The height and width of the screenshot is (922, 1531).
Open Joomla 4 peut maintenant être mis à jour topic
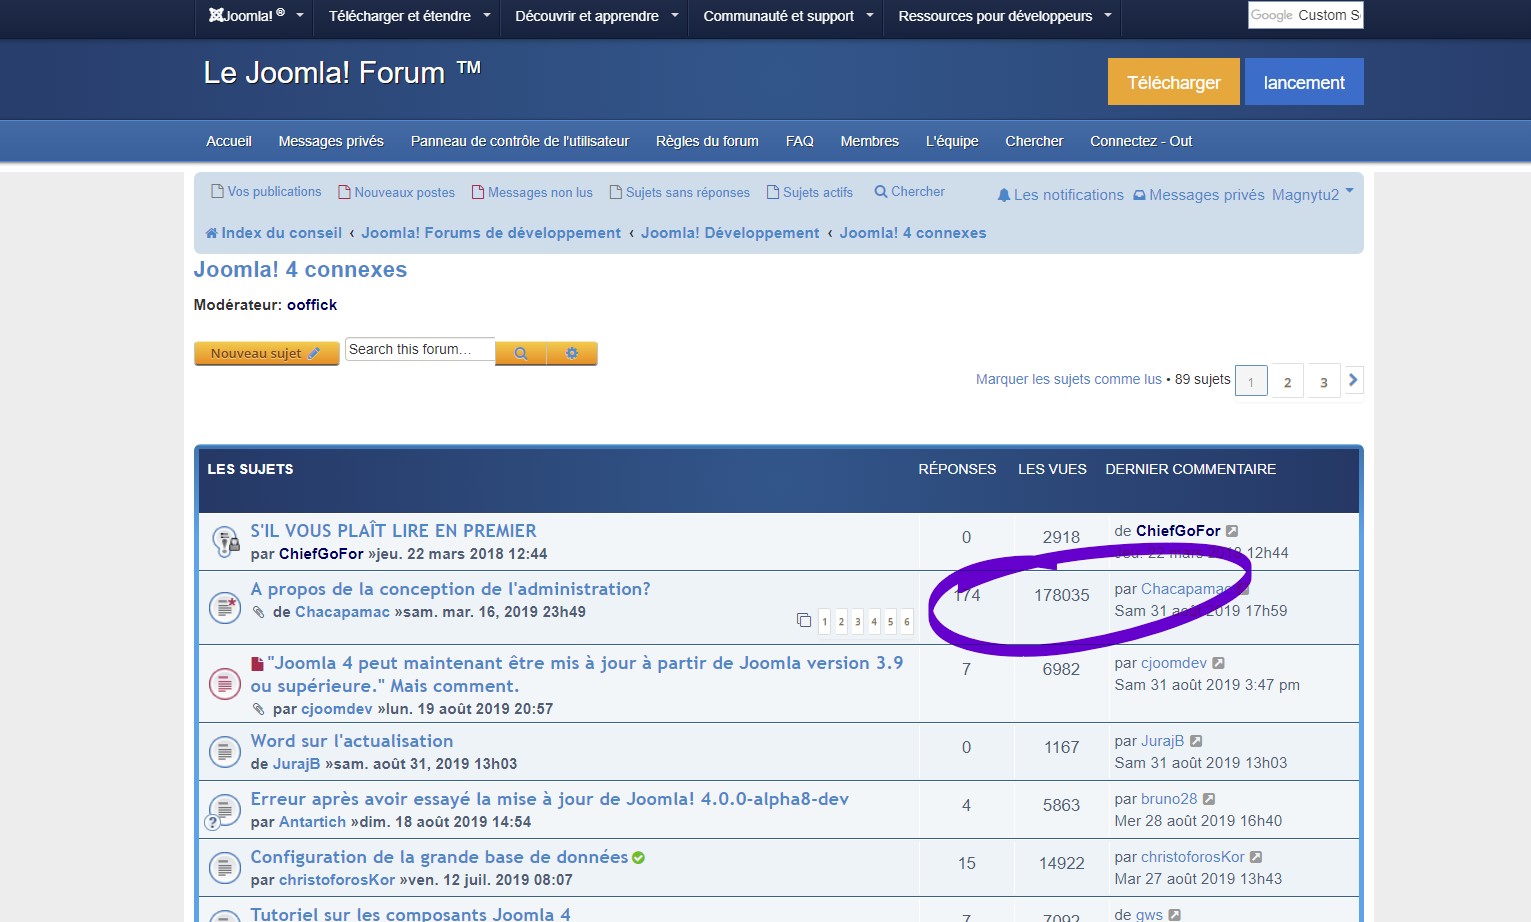coord(577,674)
